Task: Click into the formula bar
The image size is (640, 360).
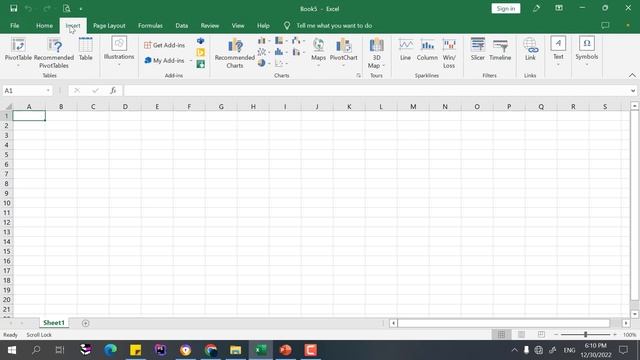Action: click(376, 91)
